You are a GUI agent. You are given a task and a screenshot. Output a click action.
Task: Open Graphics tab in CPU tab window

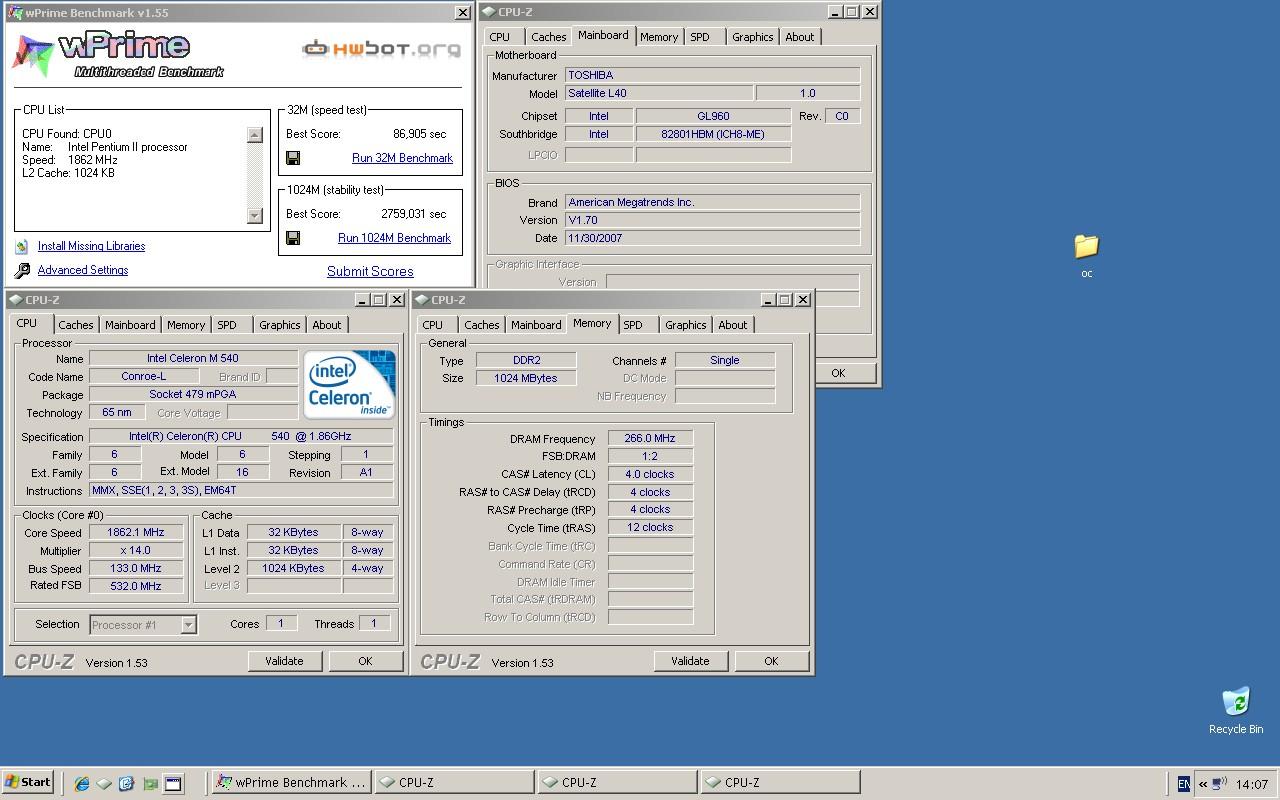(x=280, y=325)
